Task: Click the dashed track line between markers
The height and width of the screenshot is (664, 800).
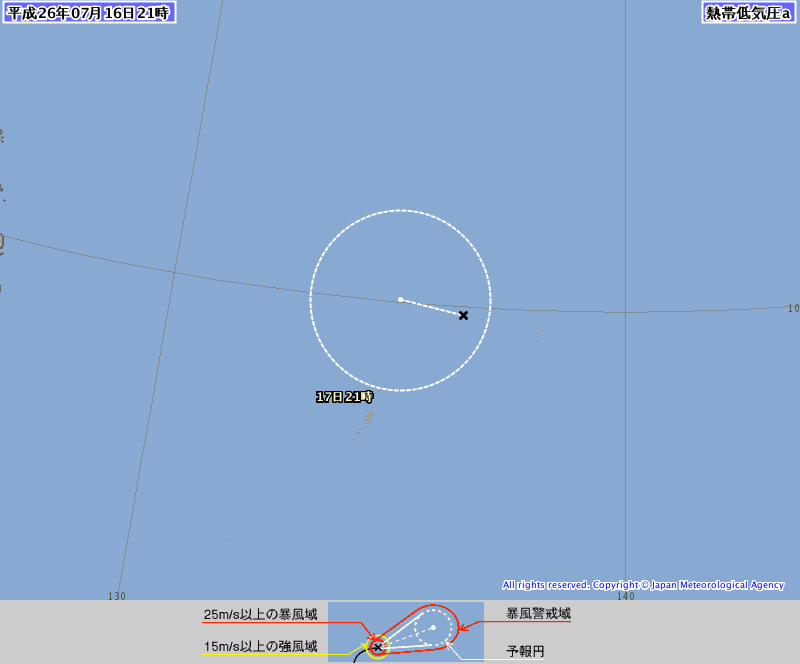Action: (x=432, y=307)
